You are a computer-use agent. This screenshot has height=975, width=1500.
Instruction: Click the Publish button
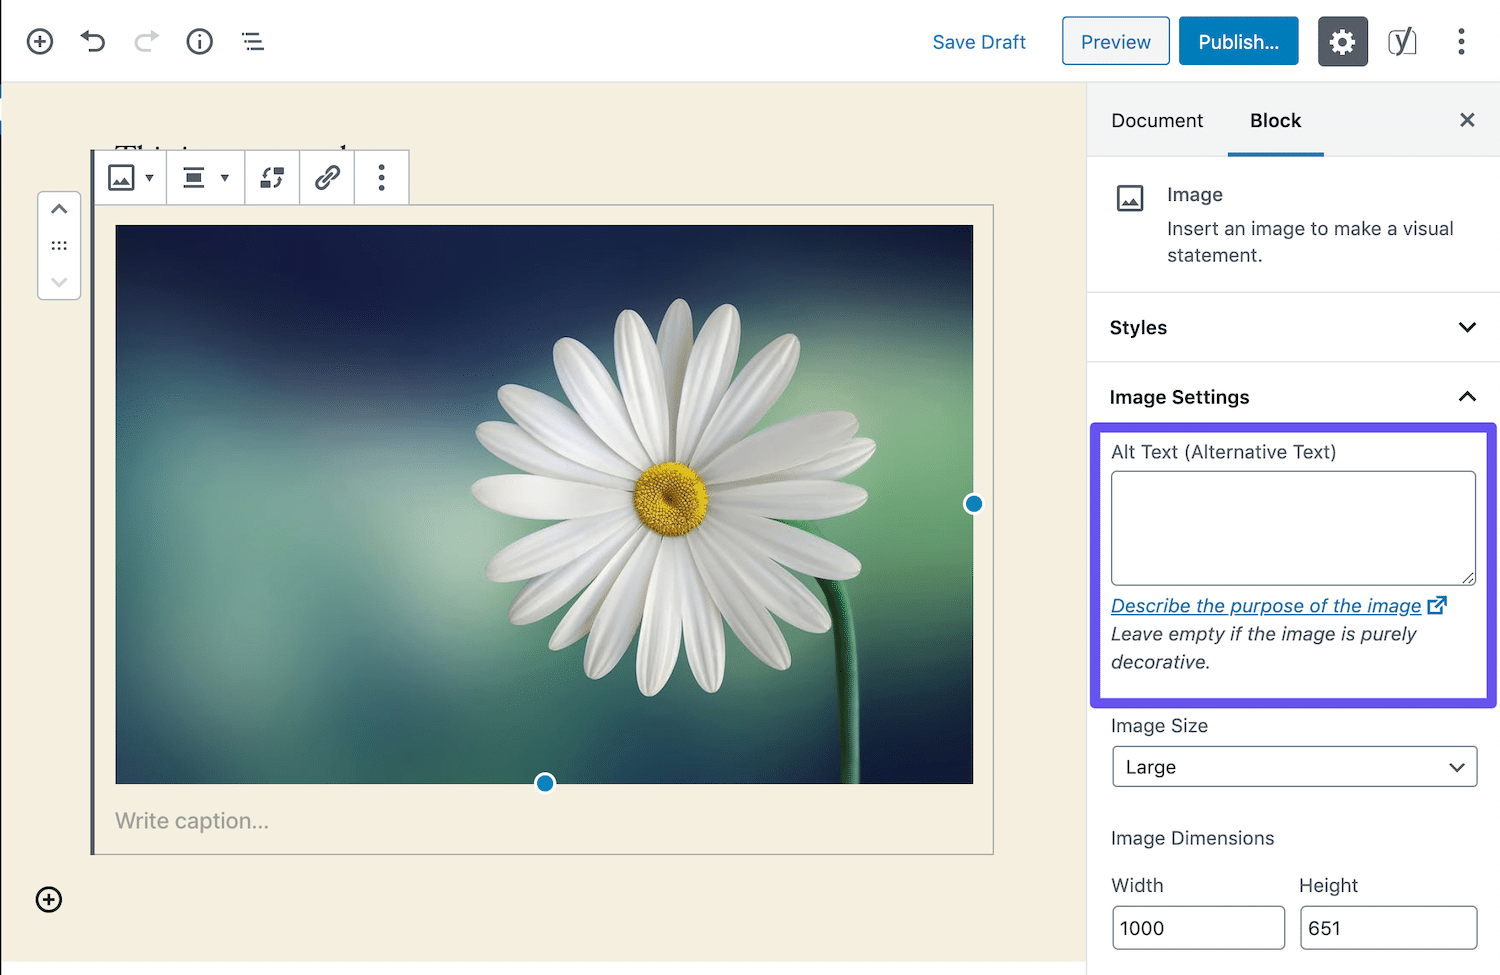point(1238,41)
